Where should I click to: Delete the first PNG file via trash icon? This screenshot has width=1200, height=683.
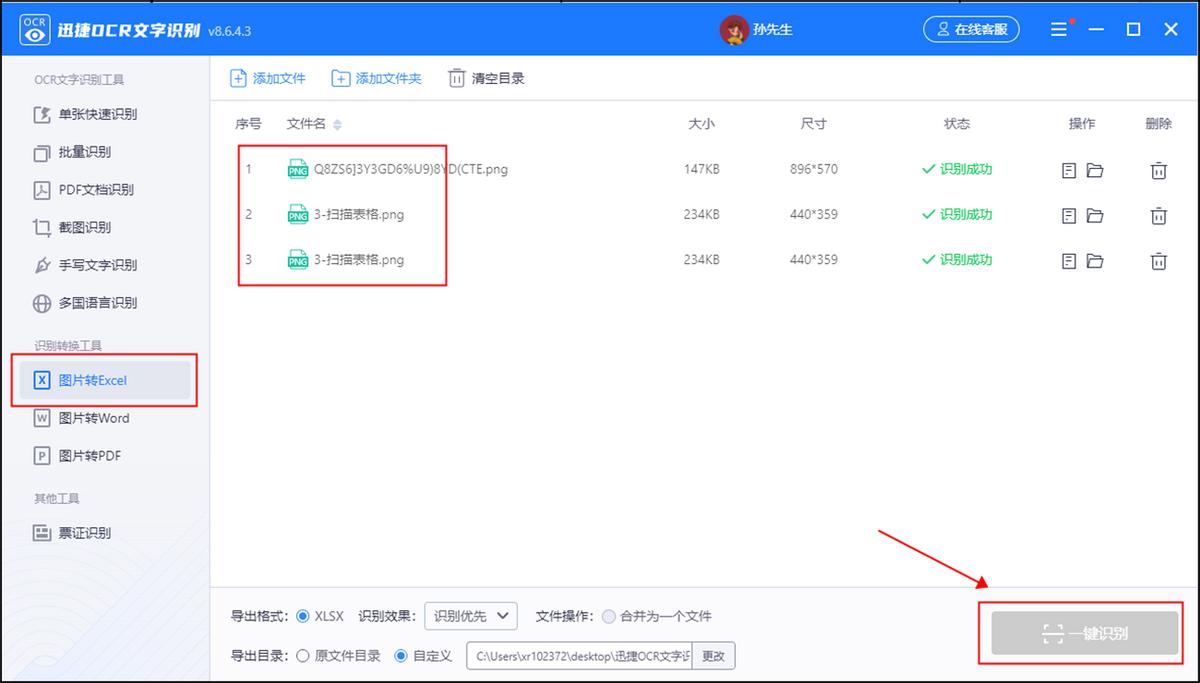pyautogui.click(x=1158, y=169)
